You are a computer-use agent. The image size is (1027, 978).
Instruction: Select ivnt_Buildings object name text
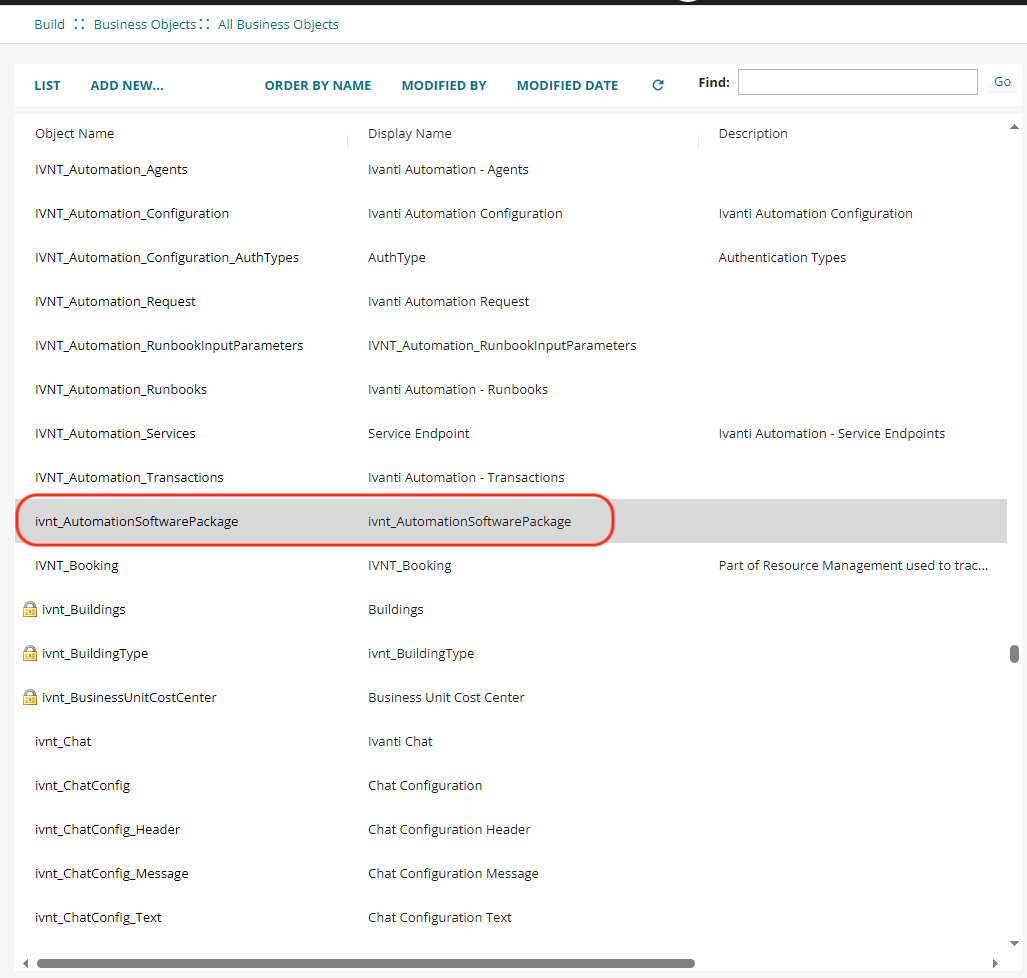(84, 609)
